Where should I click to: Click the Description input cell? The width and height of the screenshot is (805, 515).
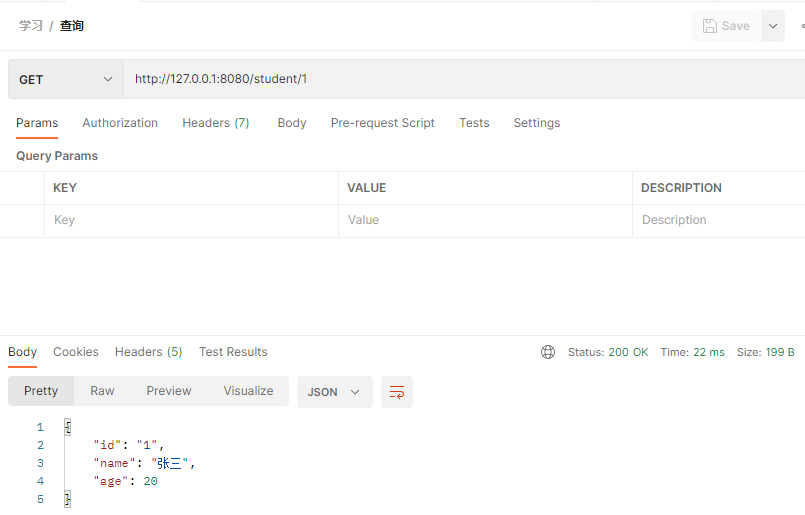pos(719,220)
